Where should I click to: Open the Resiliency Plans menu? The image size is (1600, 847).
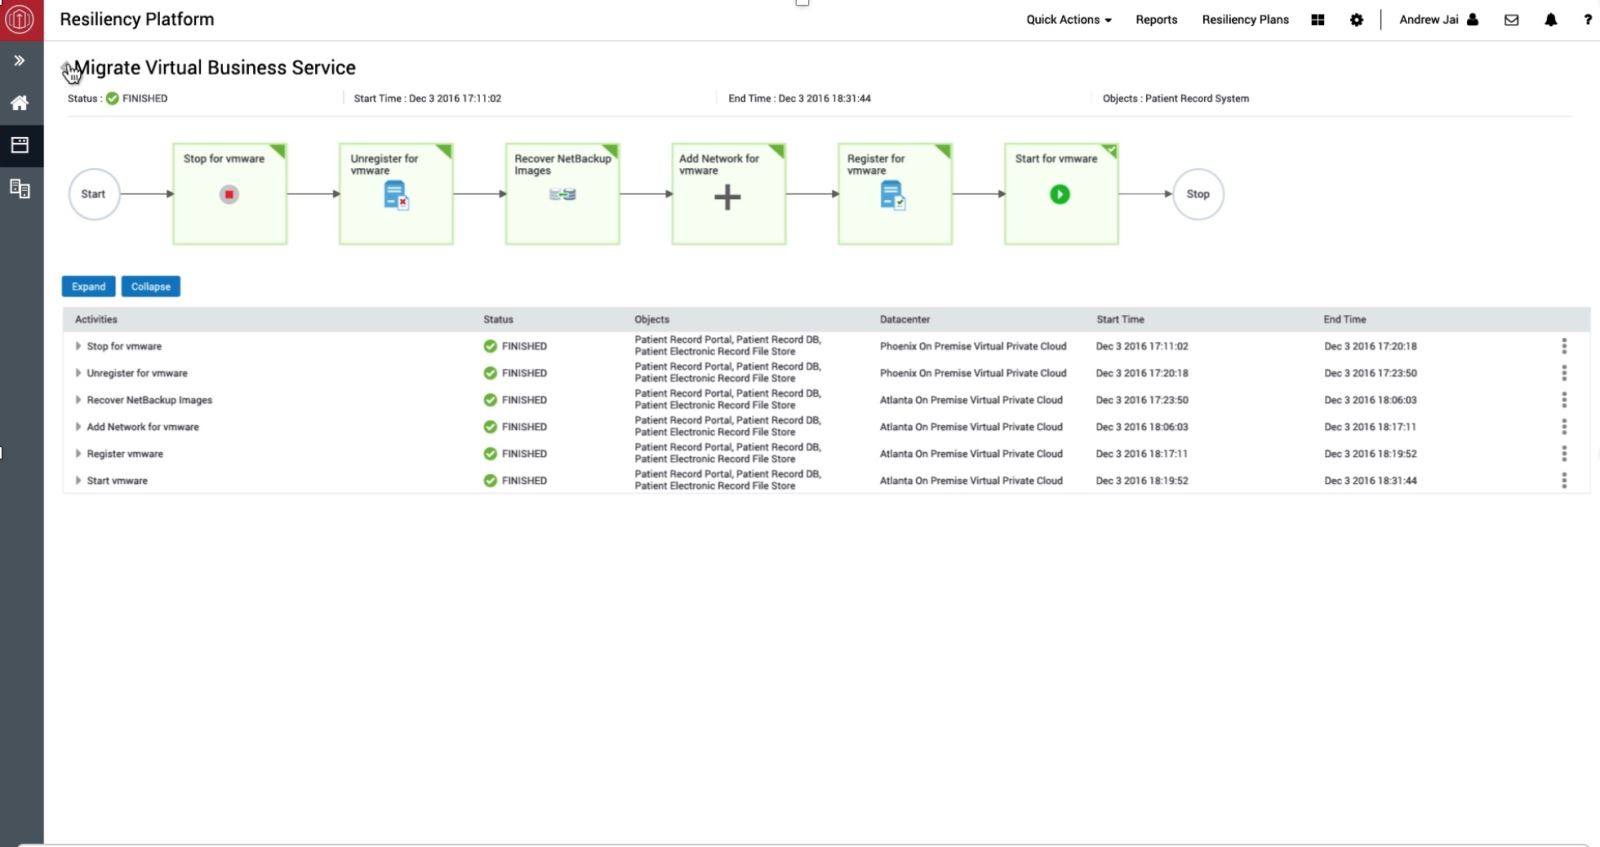[1245, 20]
